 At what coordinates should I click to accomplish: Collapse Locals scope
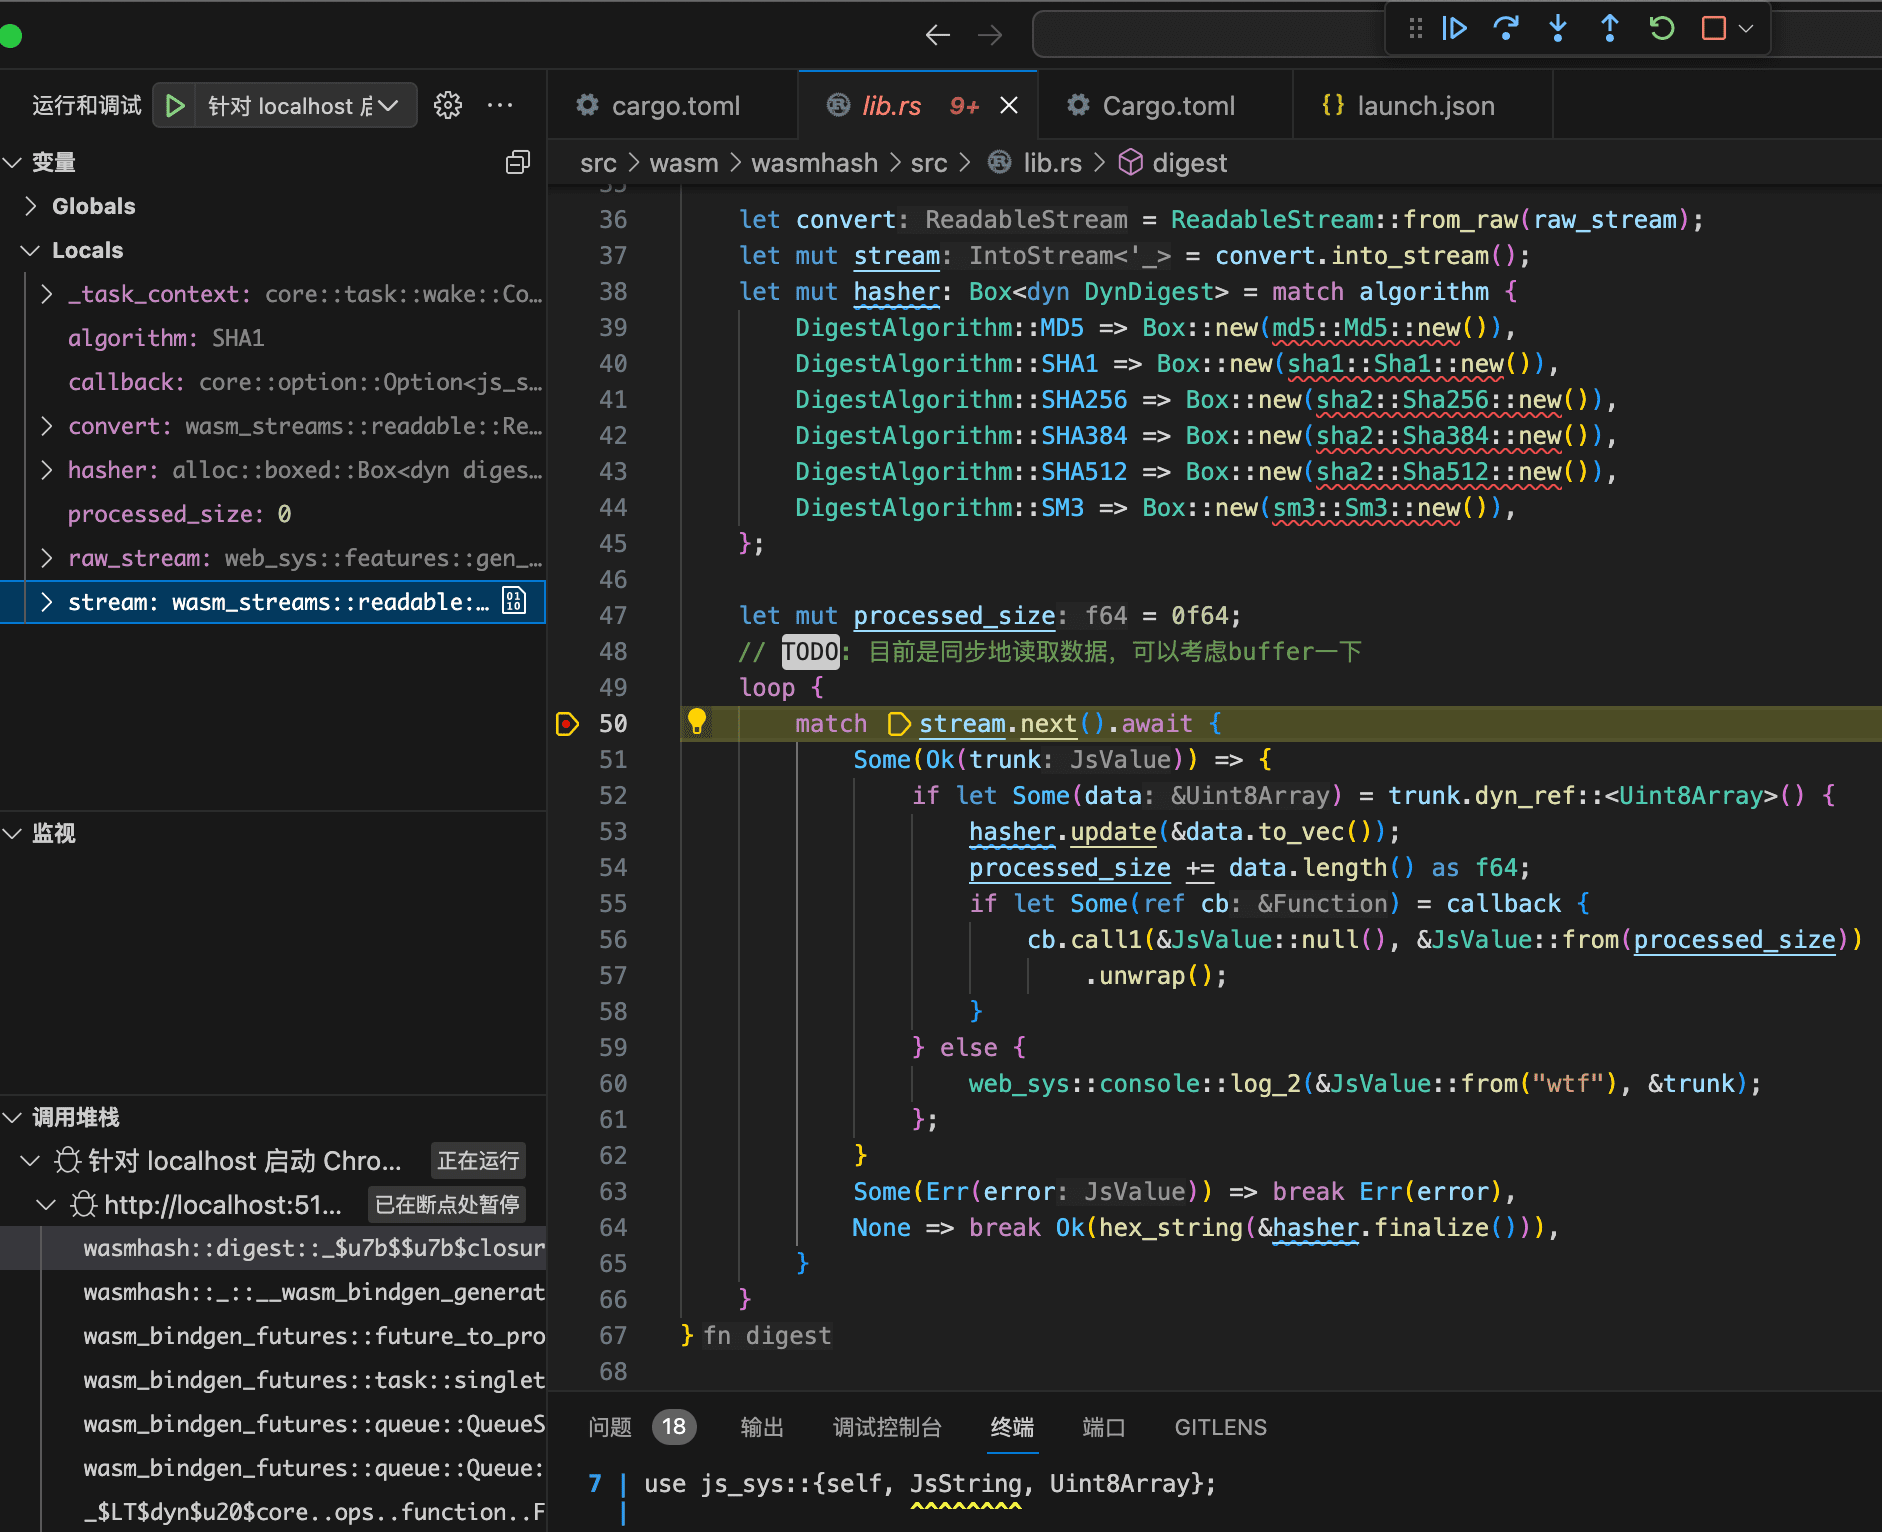(31, 250)
